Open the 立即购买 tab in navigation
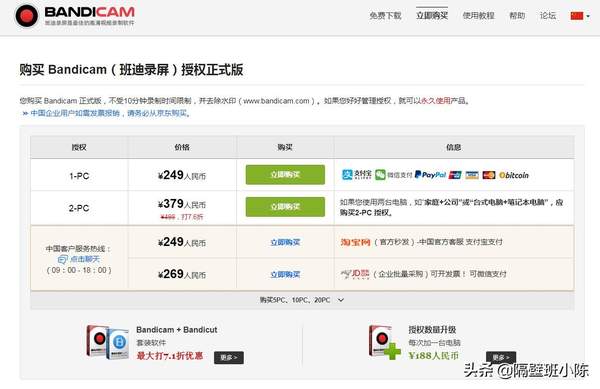Screen dimensions: 600x389 point(432,16)
